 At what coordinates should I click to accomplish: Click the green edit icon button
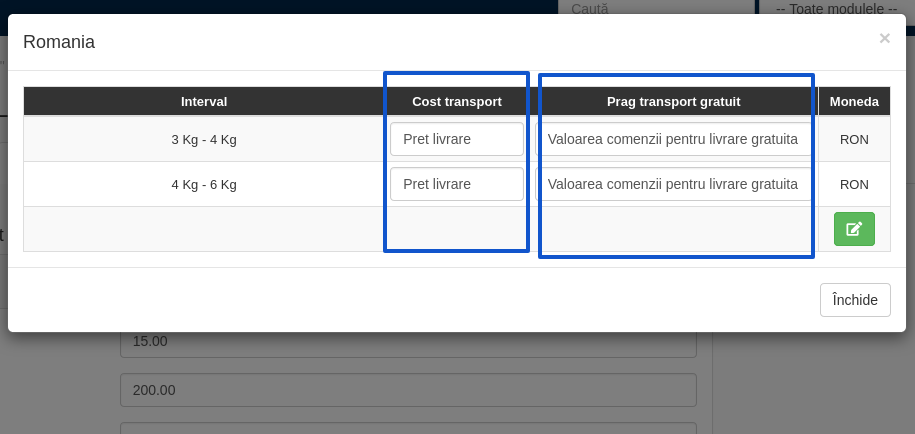point(854,229)
